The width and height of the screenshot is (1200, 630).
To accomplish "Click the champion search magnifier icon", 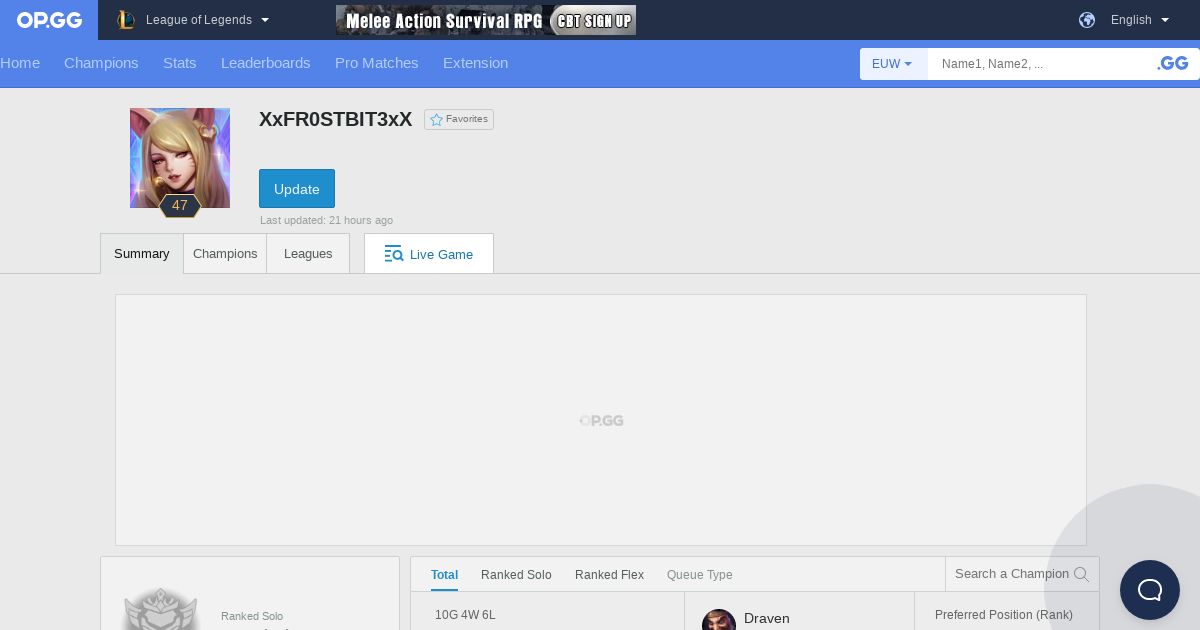I will 1081,575.
